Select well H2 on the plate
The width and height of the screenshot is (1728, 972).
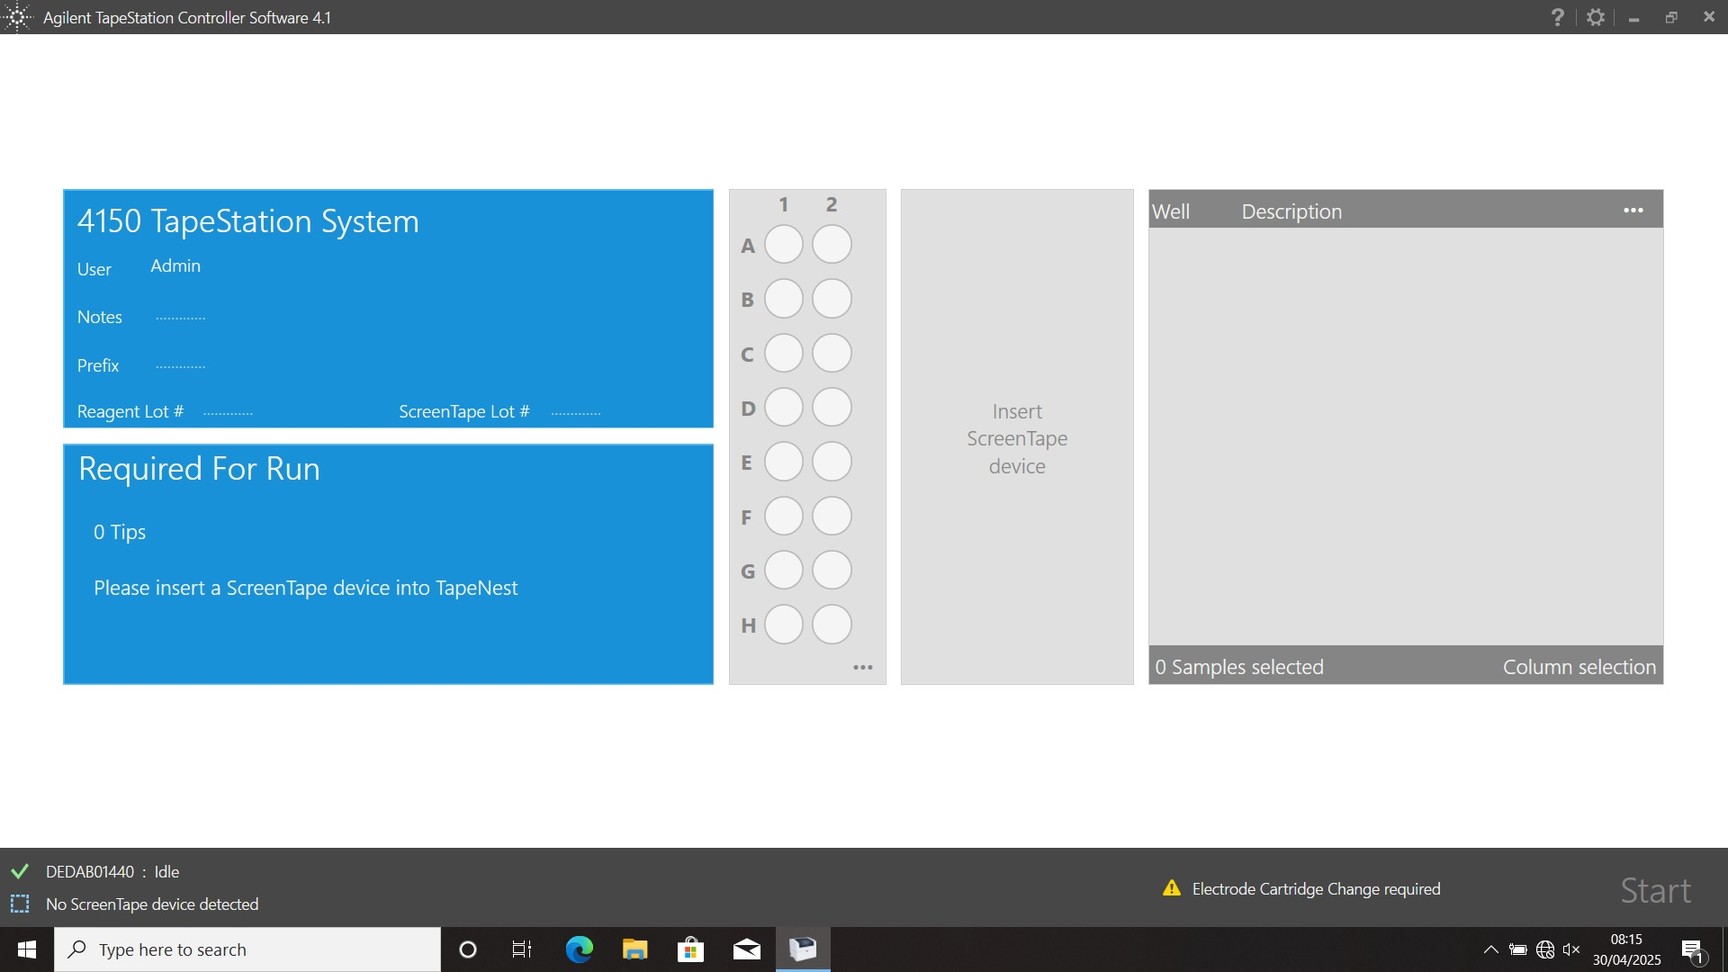[x=831, y=624]
